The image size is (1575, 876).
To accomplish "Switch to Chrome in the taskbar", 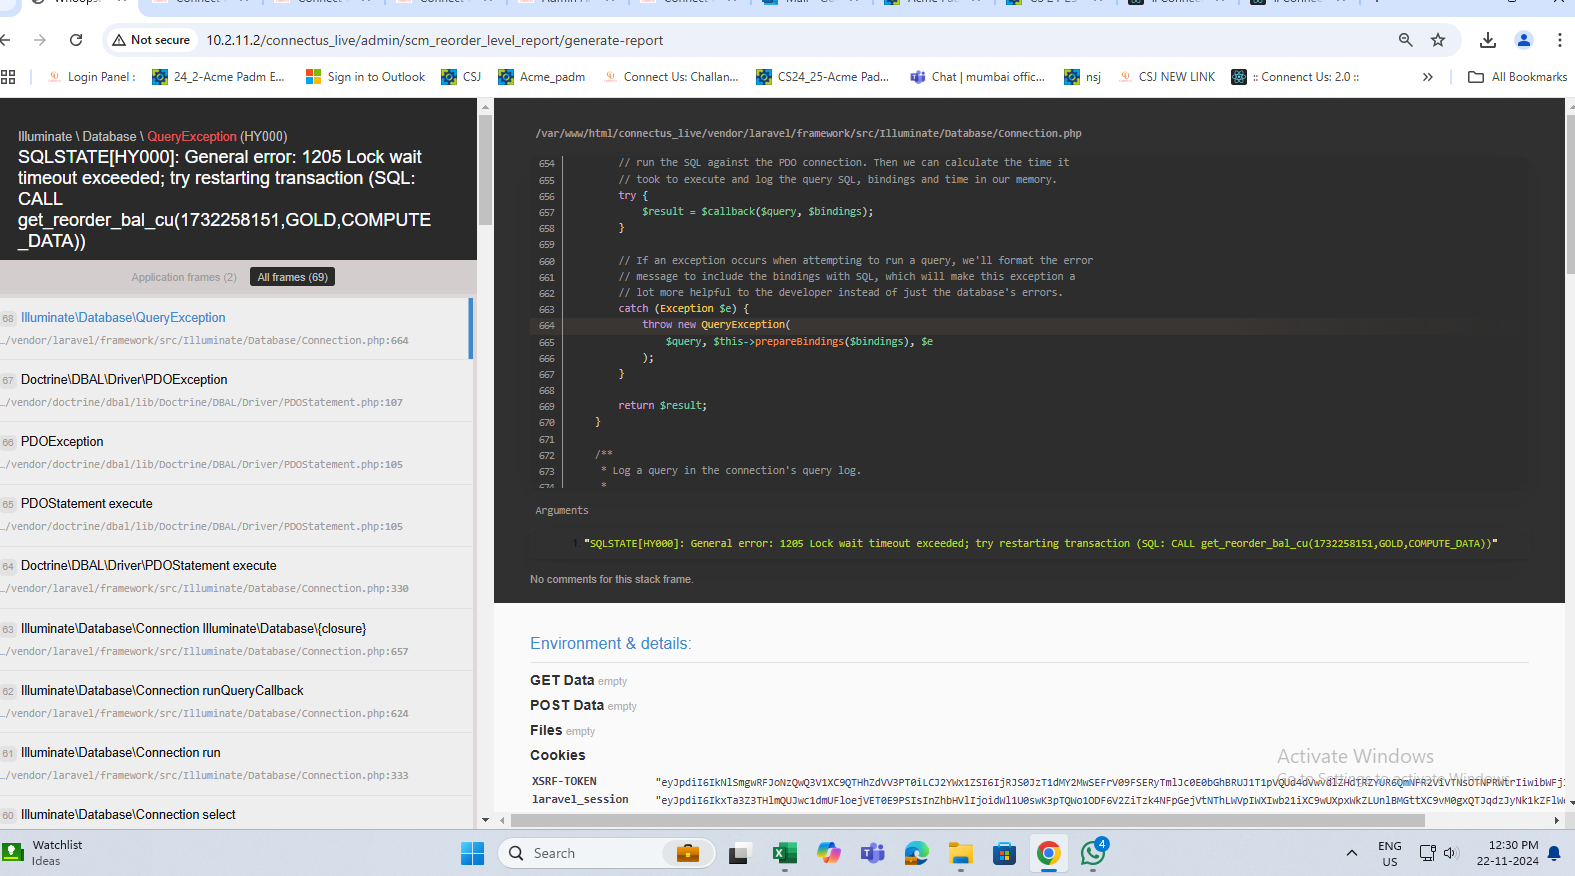I will [x=1048, y=853].
